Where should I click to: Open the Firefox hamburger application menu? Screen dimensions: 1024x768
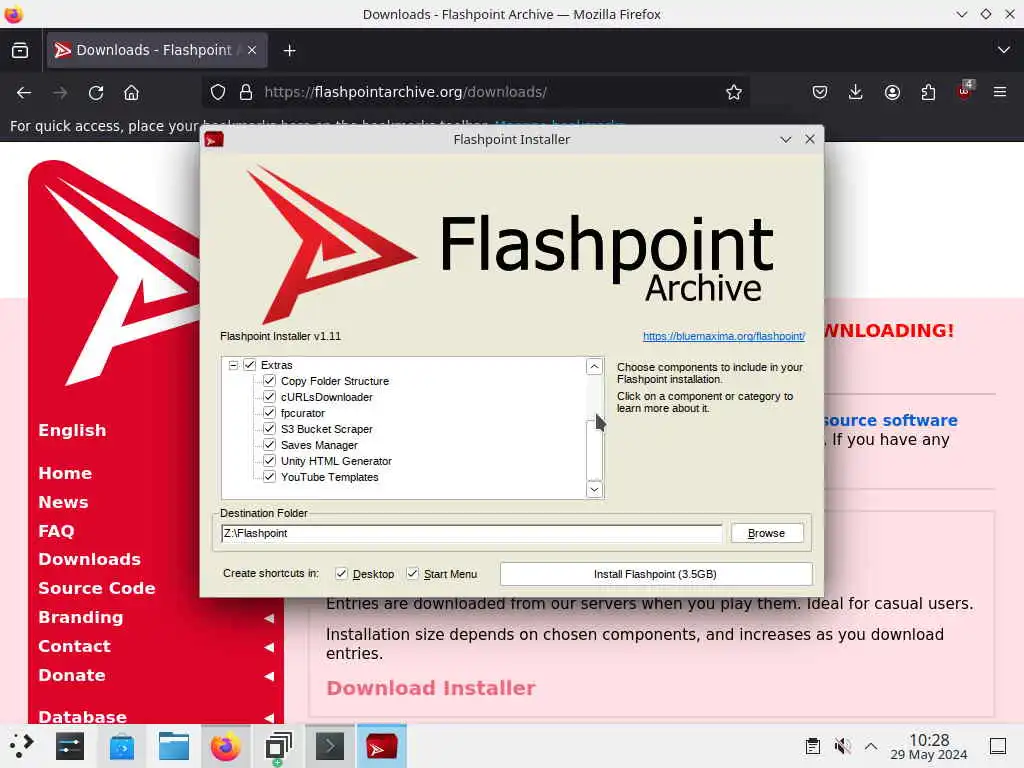point(1000,92)
